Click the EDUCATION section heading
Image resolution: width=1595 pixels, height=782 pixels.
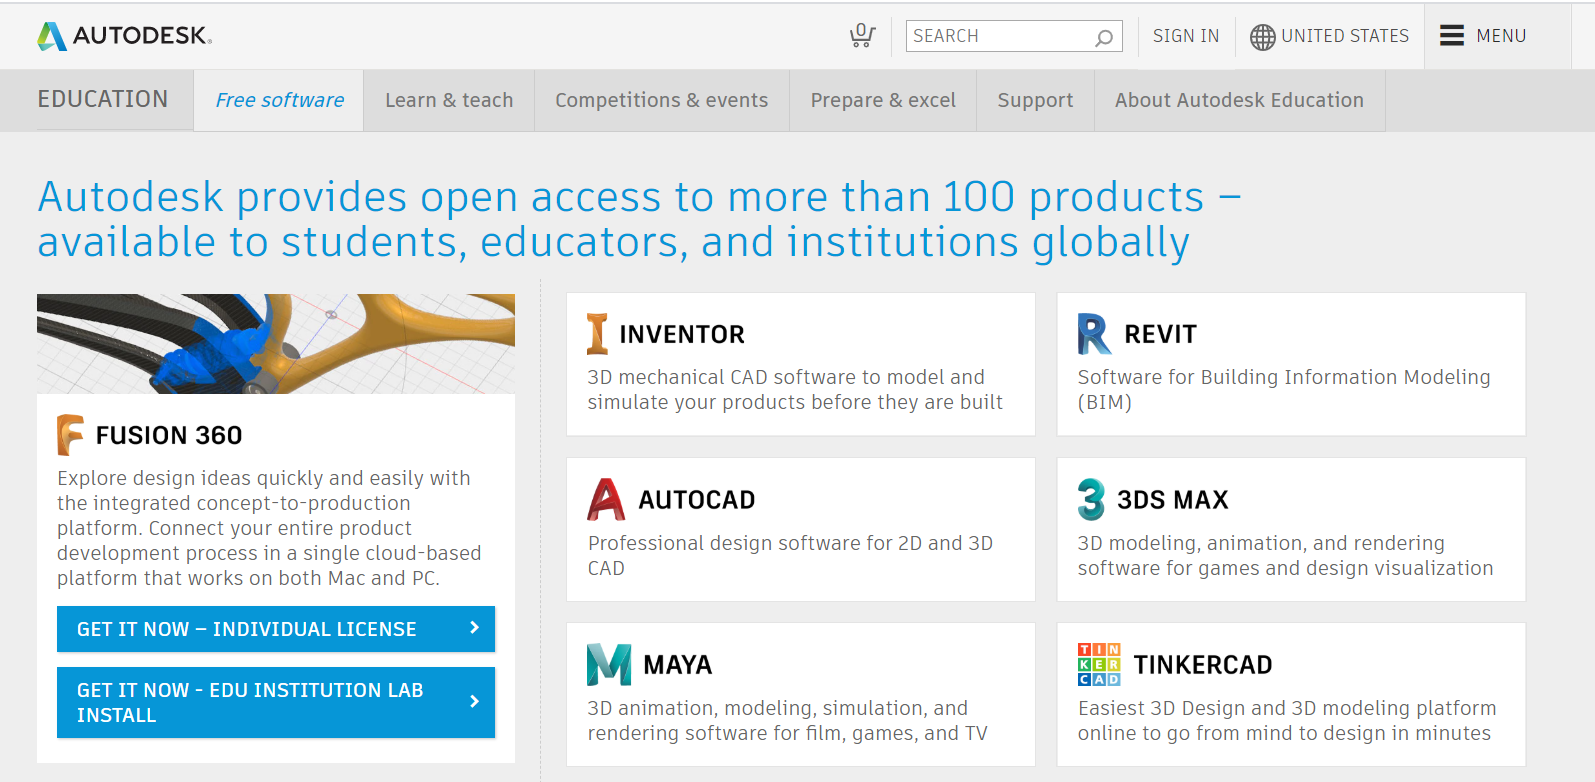(103, 99)
